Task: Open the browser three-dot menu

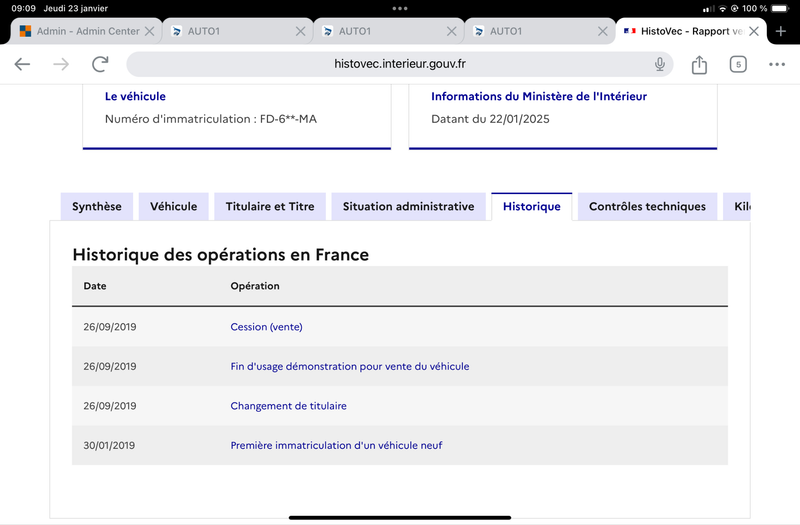Action: pos(777,64)
